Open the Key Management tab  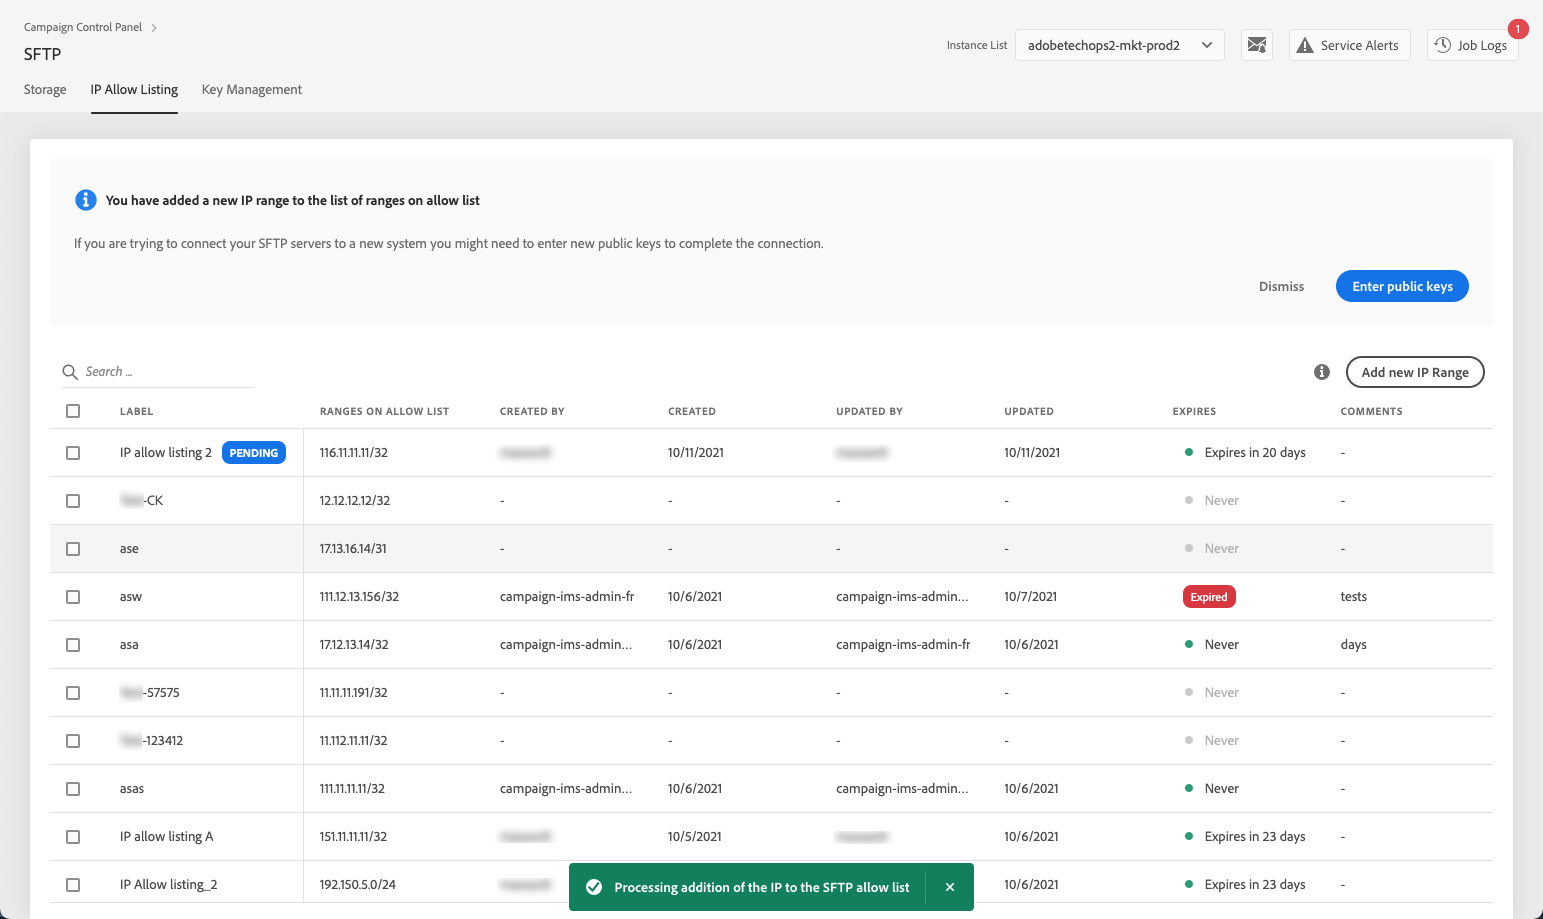[252, 89]
